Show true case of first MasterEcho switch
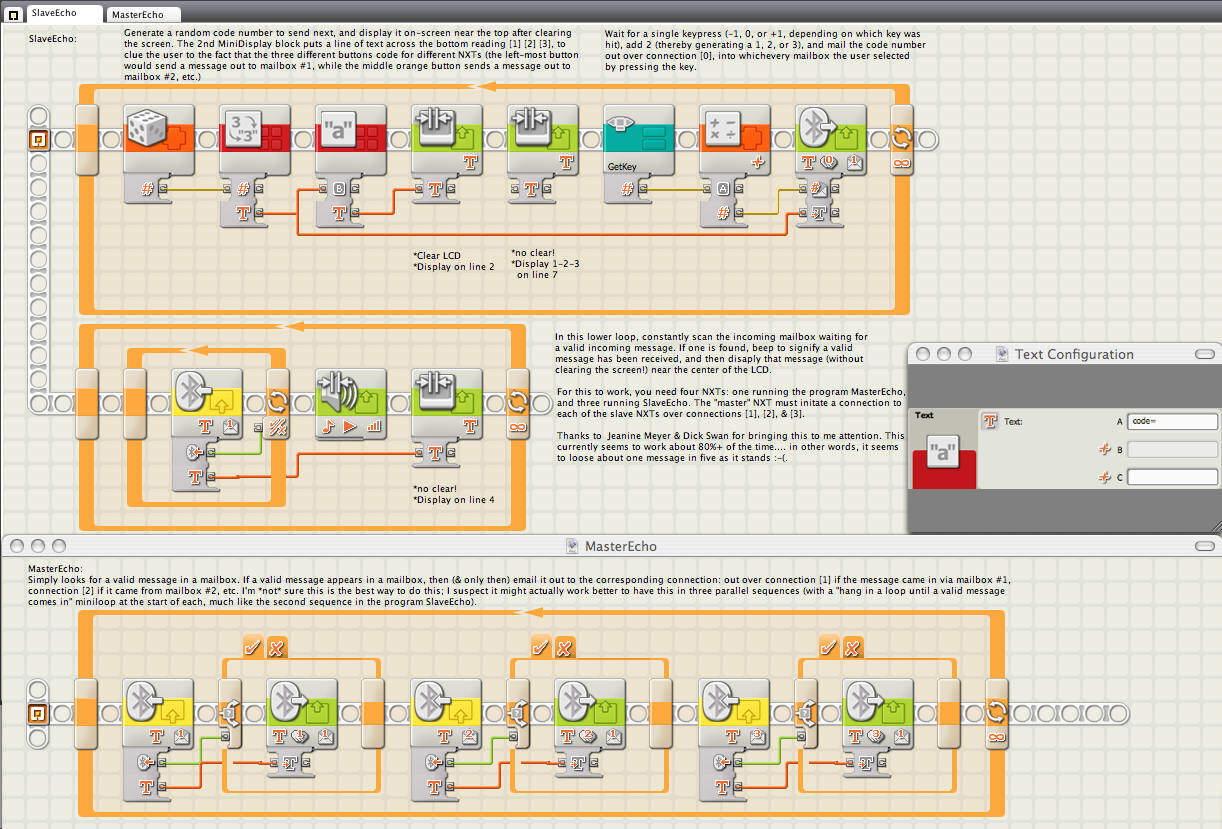Image resolution: width=1222 pixels, height=829 pixels. [x=254, y=647]
